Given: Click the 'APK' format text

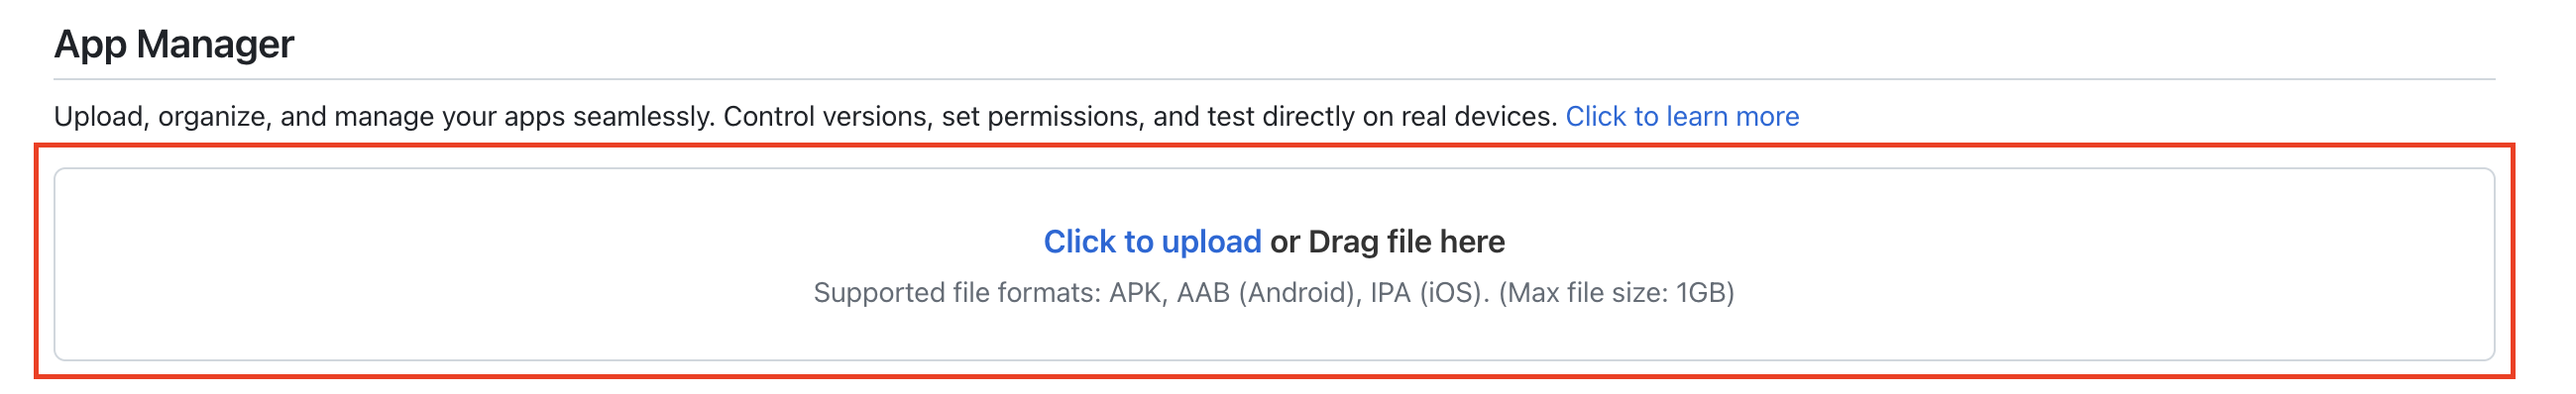Looking at the screenshot, I should pos(1137,293).
